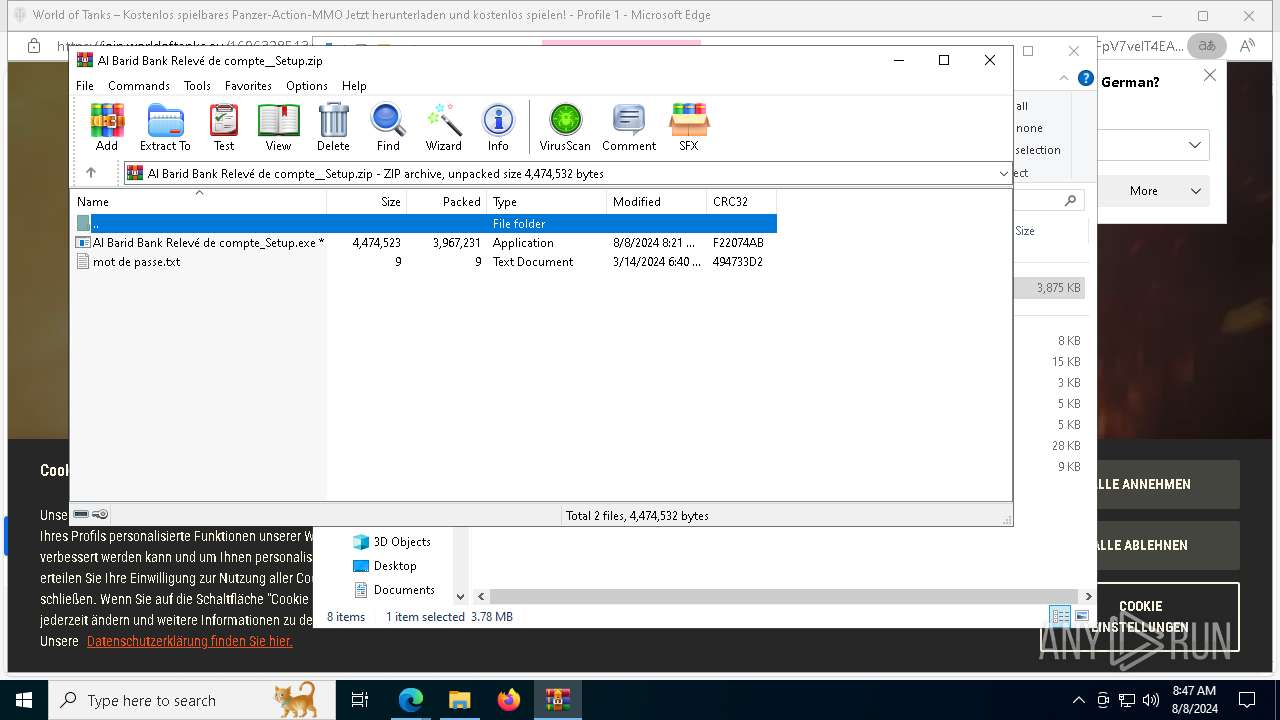This screenshot has height=720, width=1280.
Task: Show archive Info
Action: tap(498, 127)
